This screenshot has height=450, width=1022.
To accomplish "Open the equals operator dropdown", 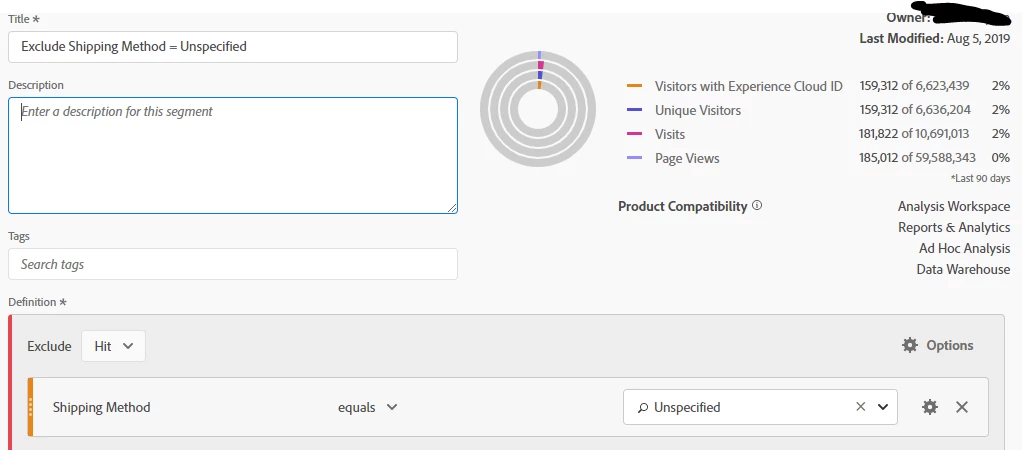I will point(367,407).
